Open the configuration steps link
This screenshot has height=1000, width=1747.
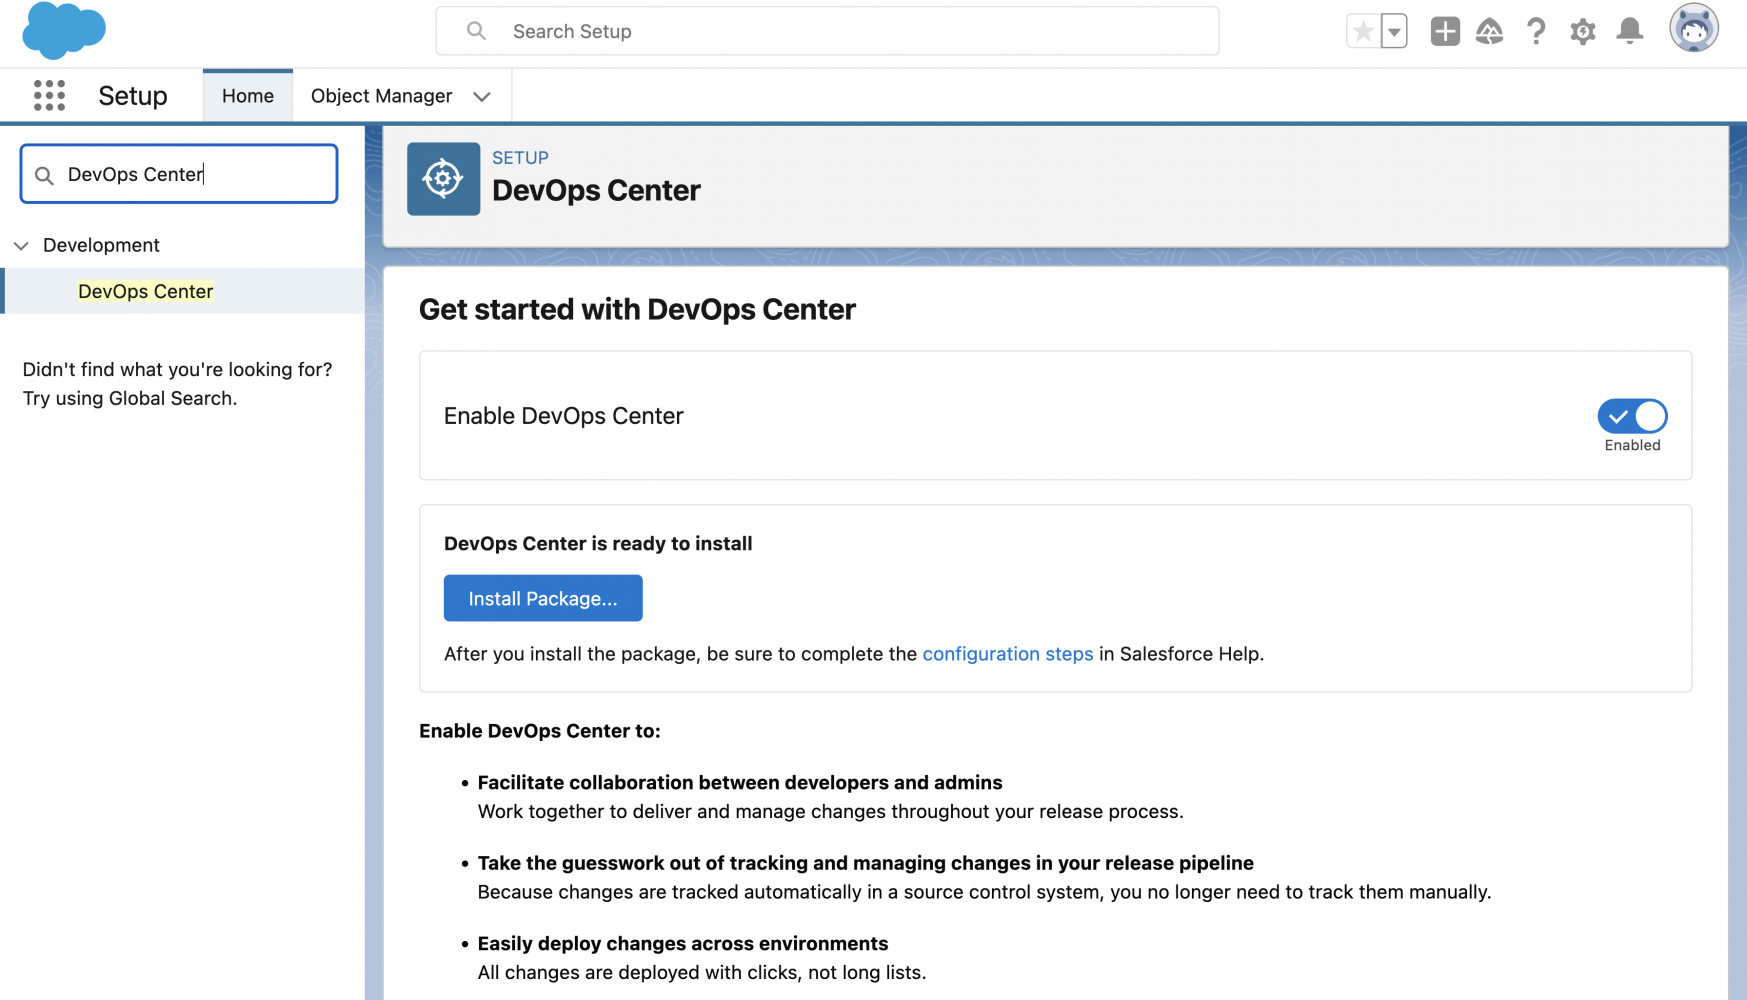click(x=1008, y=654)
